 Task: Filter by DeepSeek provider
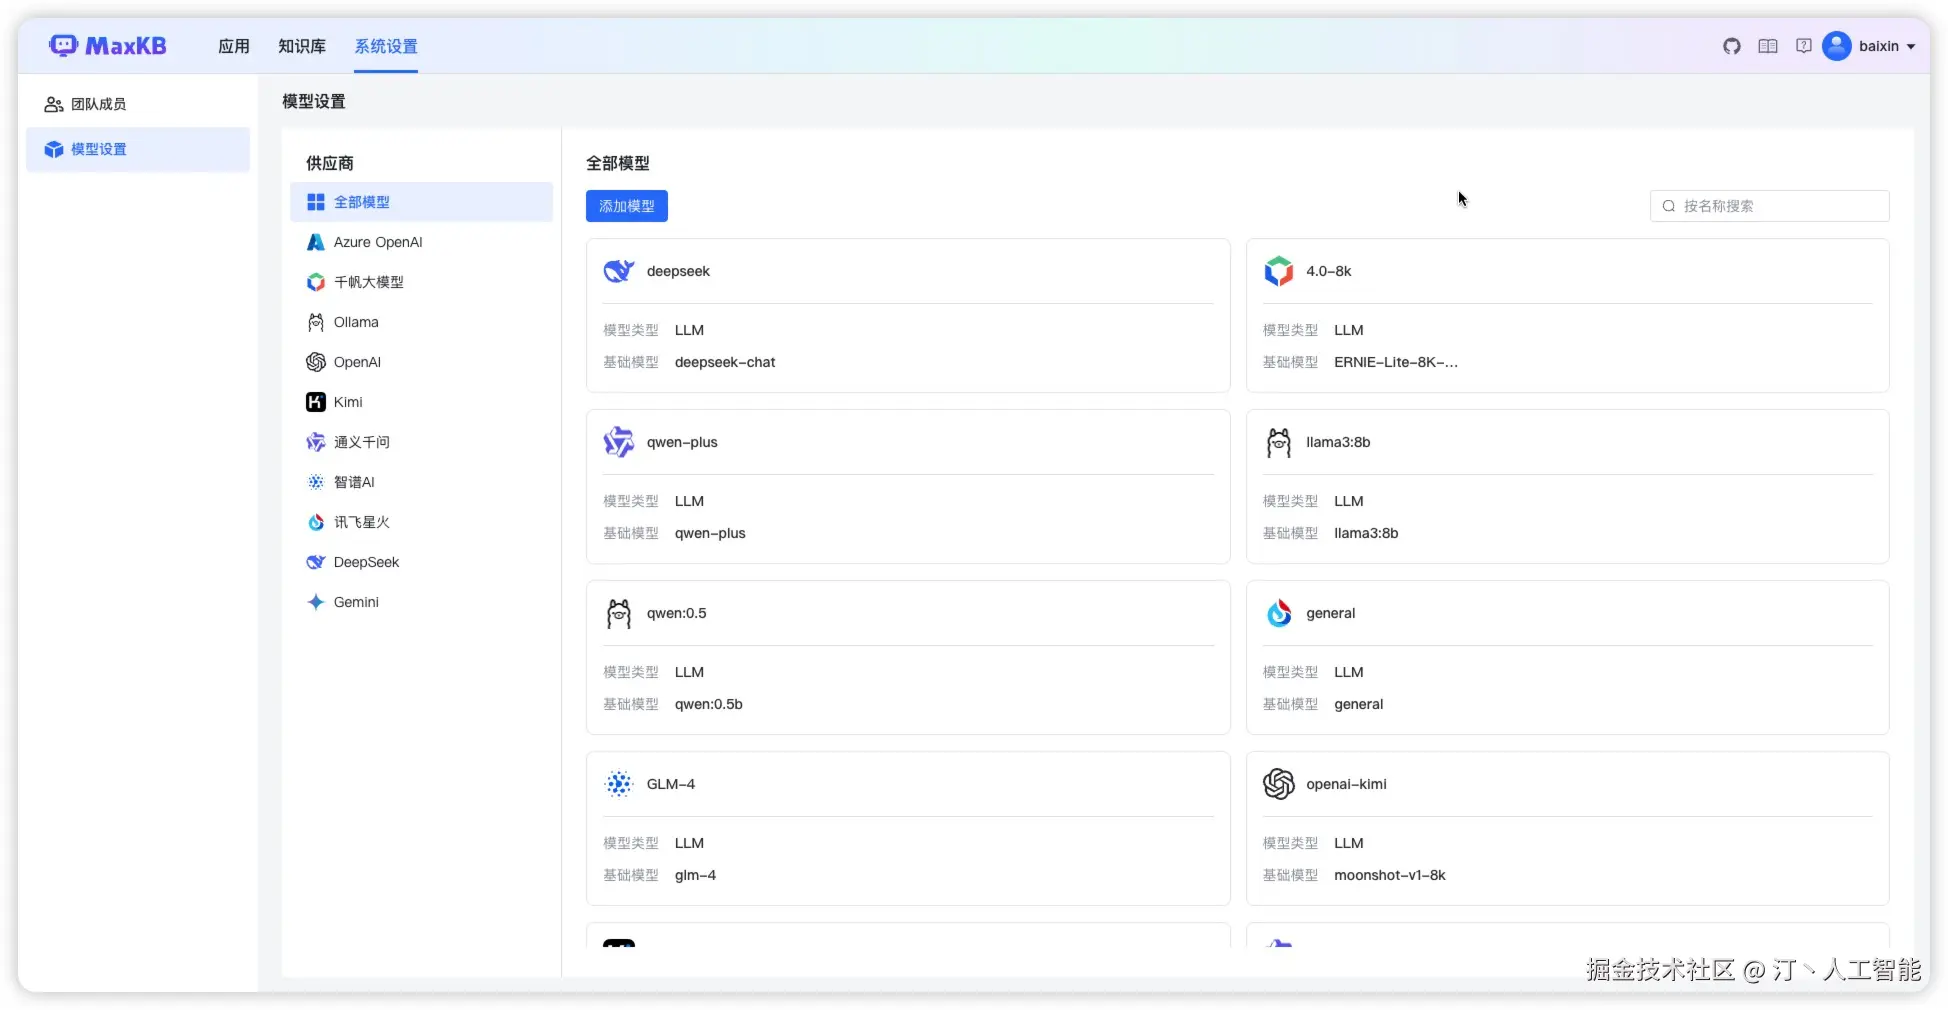[421, 562]
